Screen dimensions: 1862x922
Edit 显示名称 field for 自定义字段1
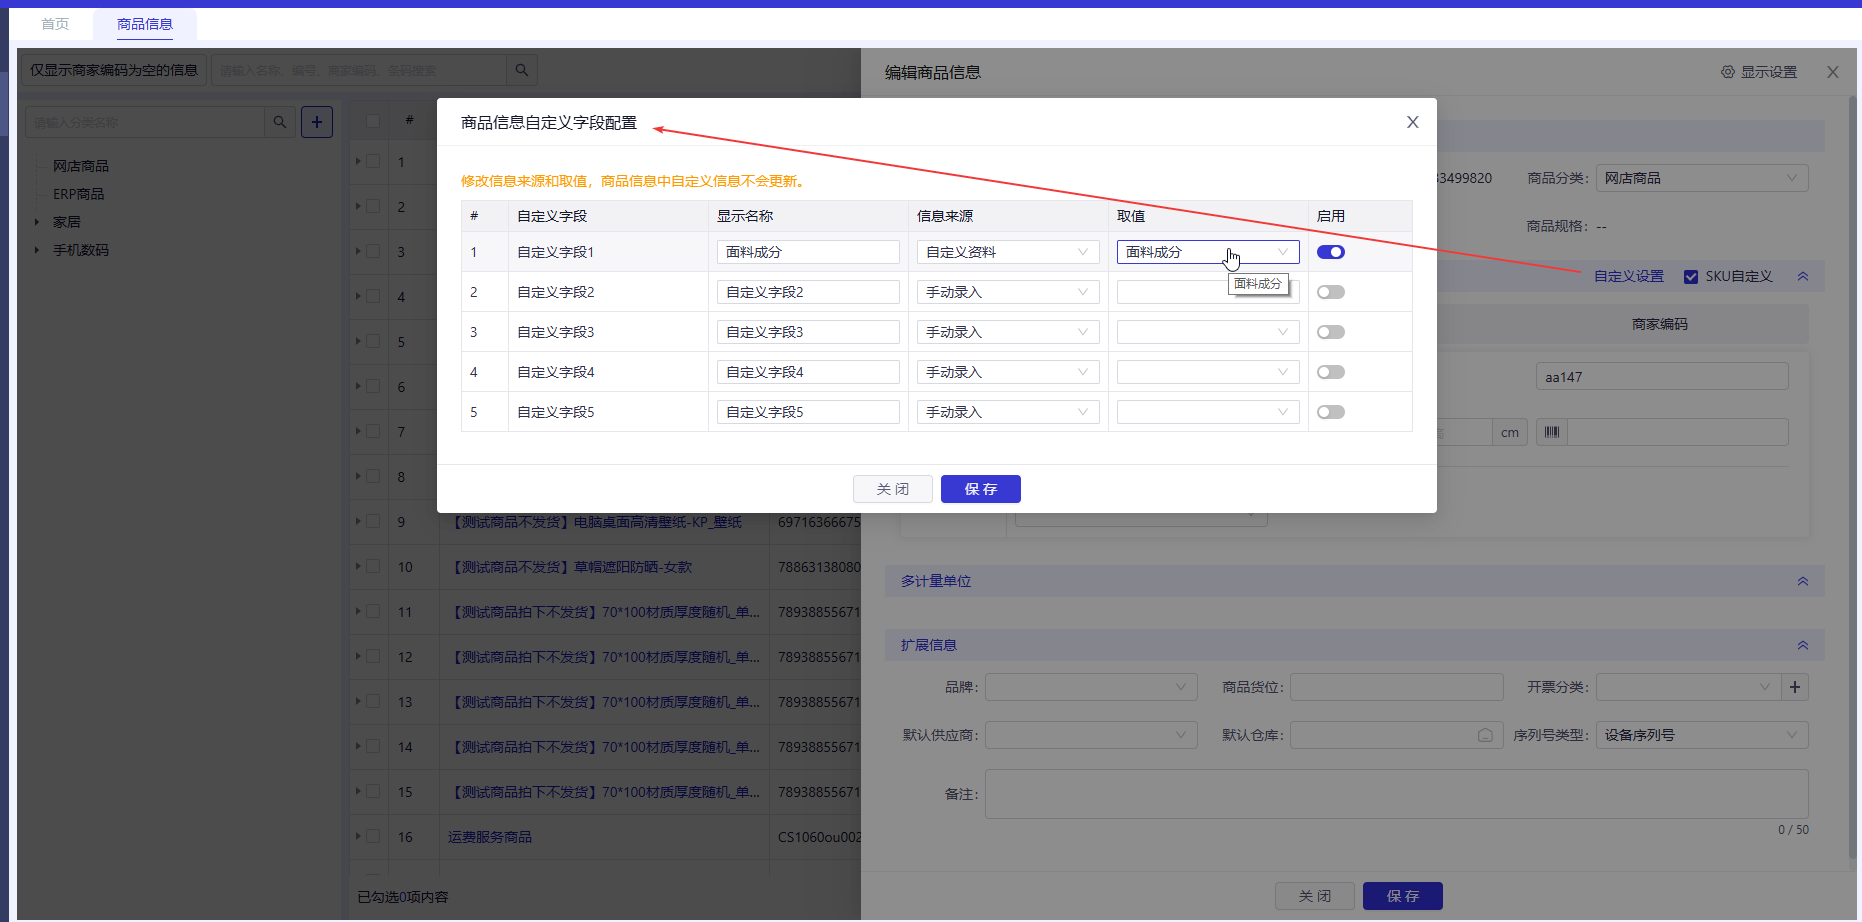808,252
